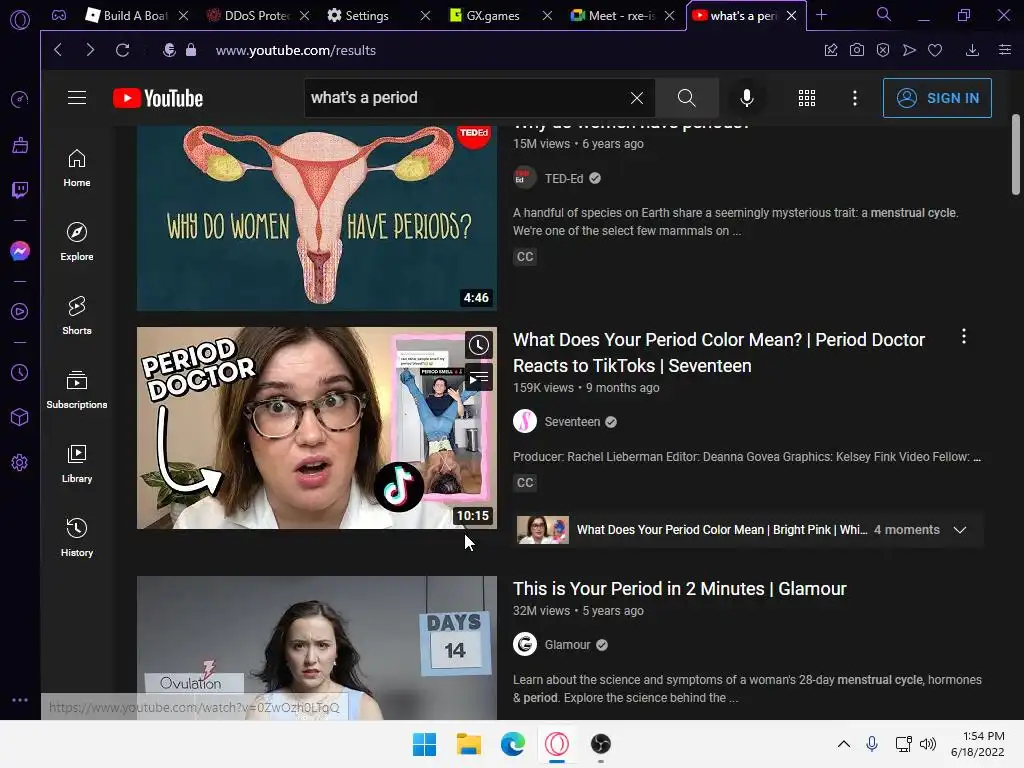Viewport: 1024px width, 768px height.
Task: Open GX Corner gamepad icon
Action: (59, 15)
